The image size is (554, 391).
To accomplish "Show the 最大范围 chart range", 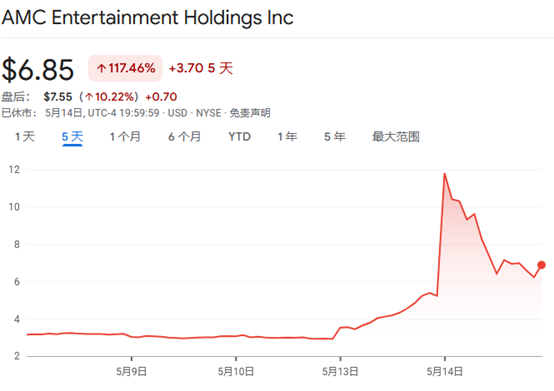I will pos(396,137).
